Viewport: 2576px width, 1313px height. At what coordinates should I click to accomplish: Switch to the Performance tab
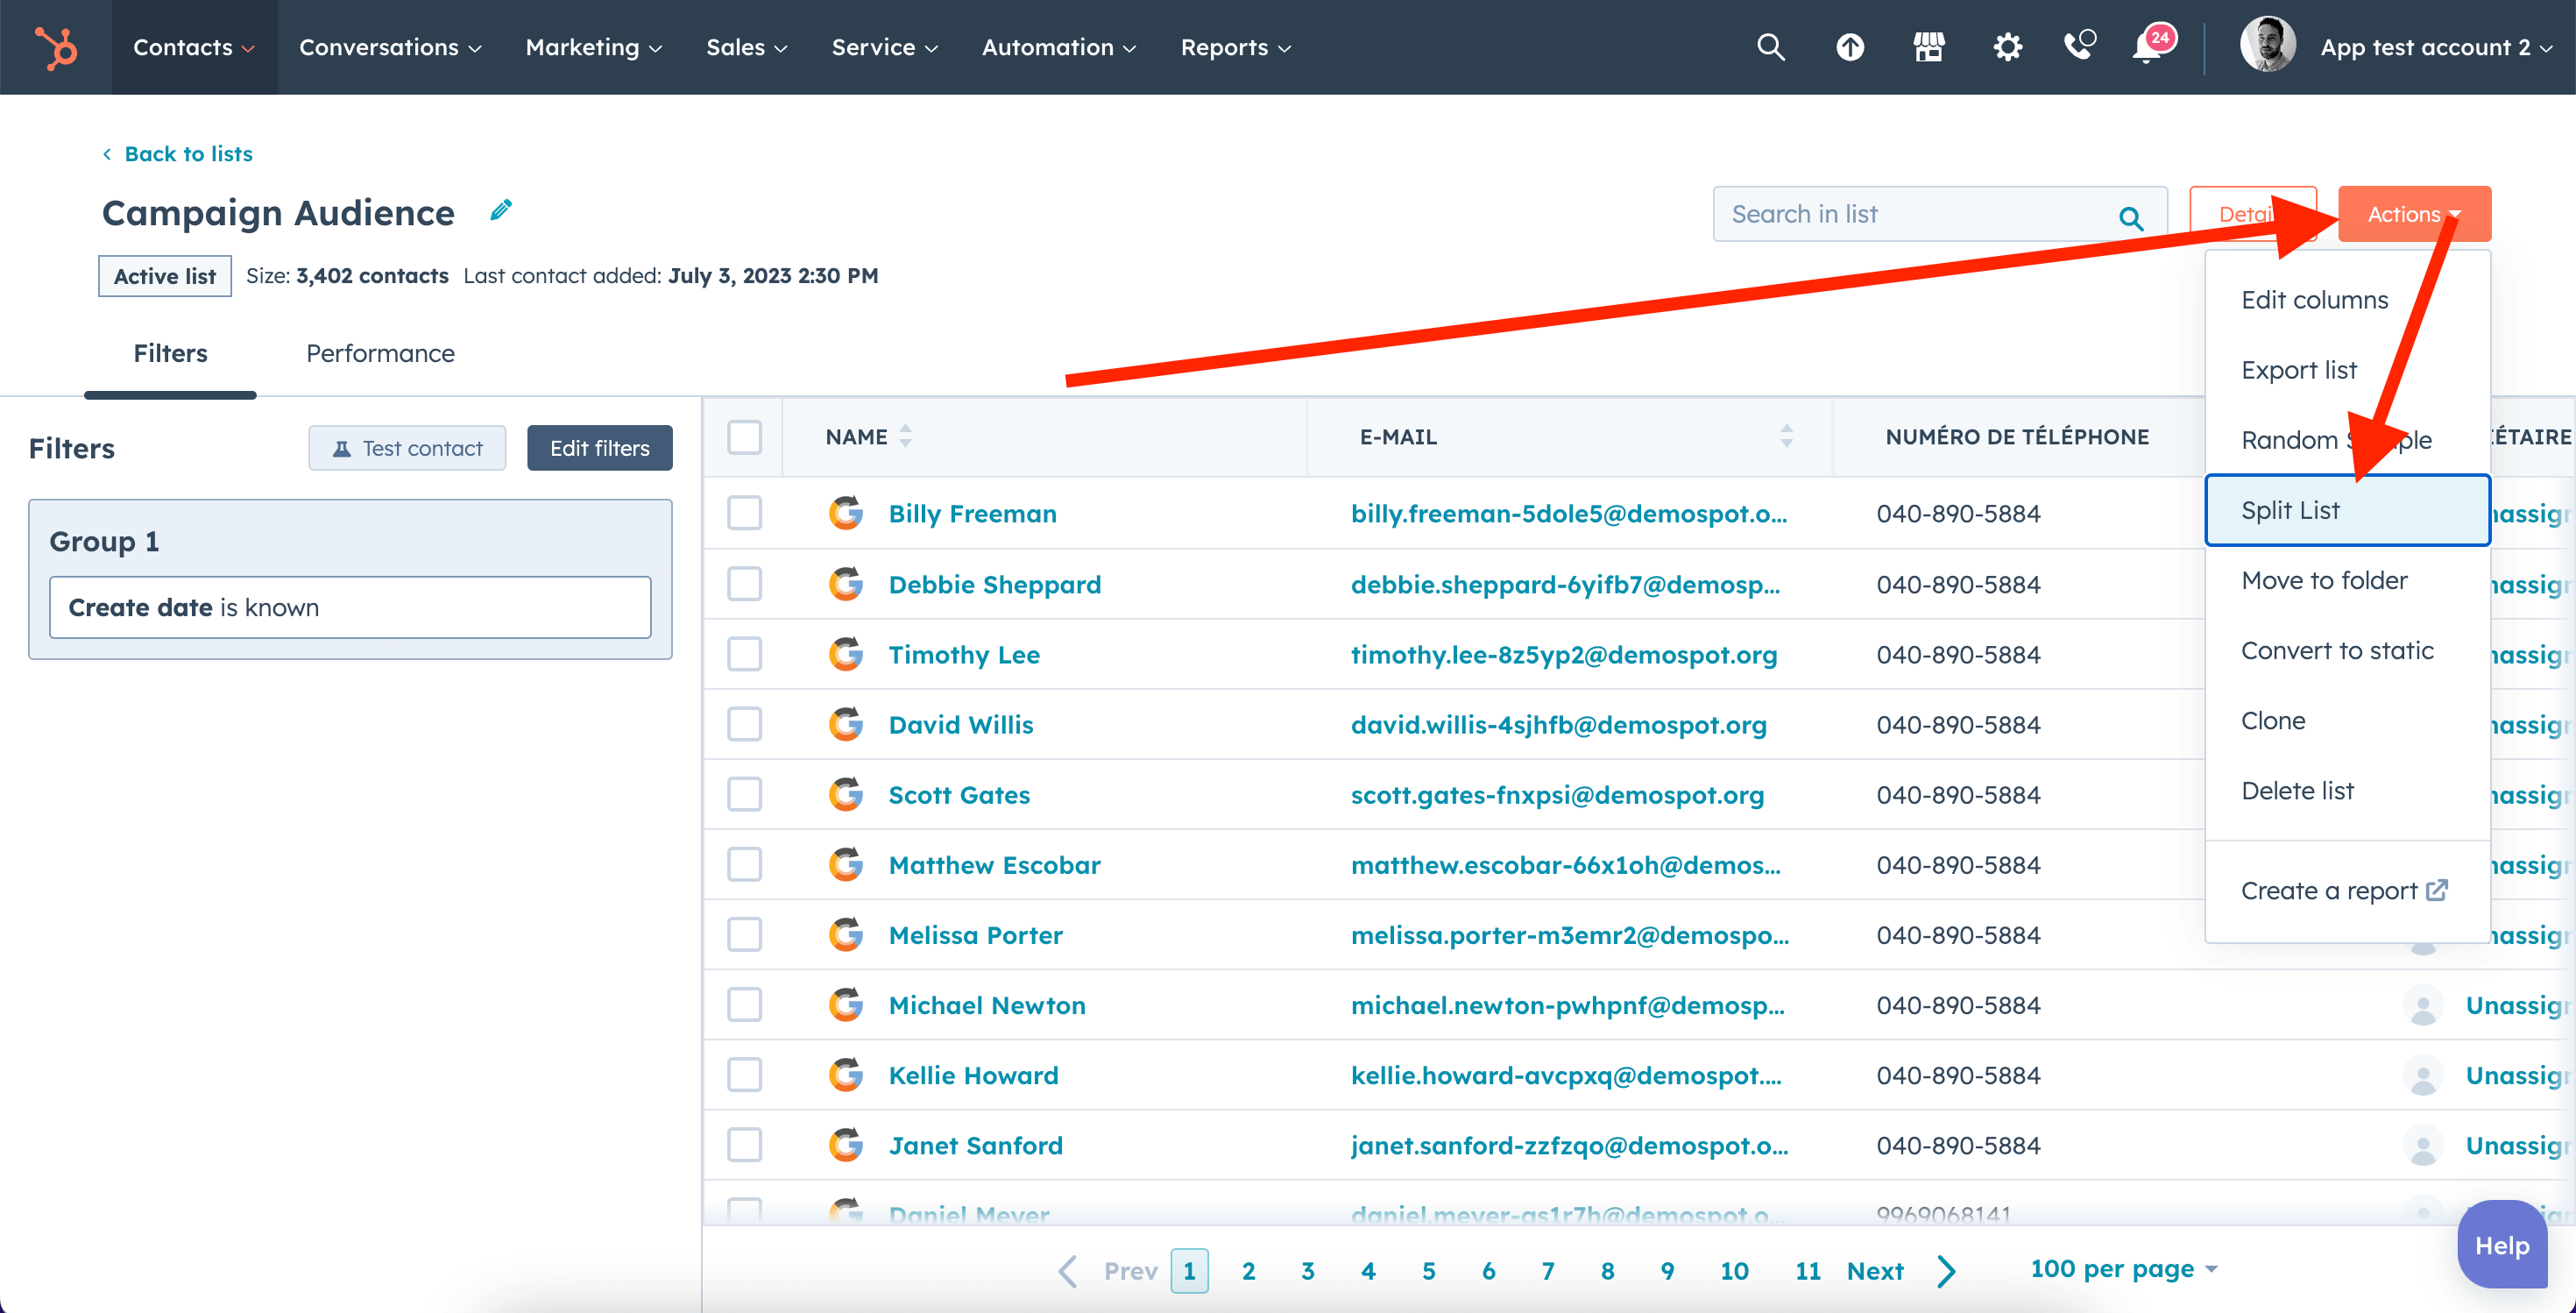[380, 353]
